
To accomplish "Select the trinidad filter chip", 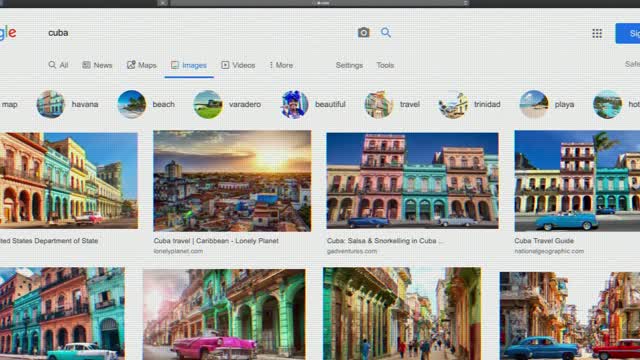I will [469, 104].
